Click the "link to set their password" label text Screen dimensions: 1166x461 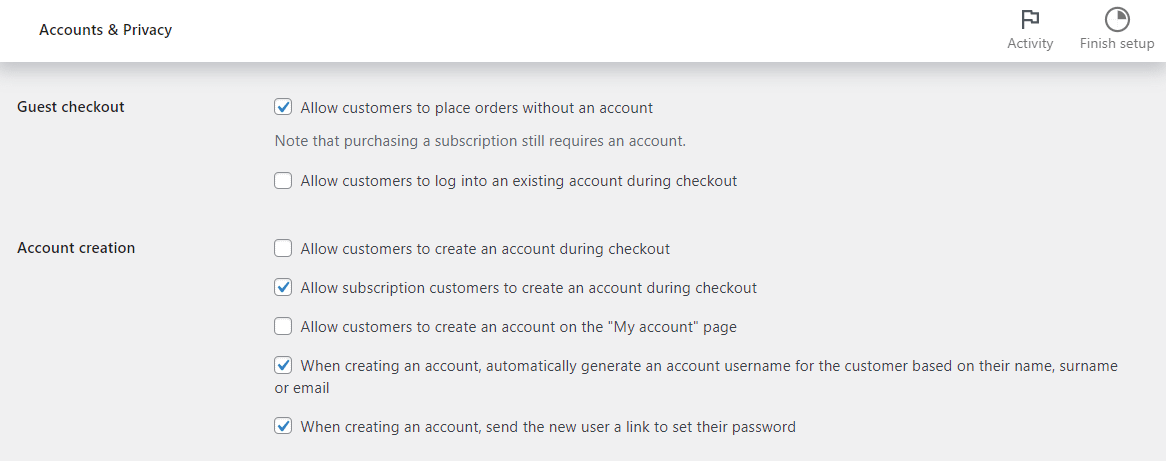point(548,427)
